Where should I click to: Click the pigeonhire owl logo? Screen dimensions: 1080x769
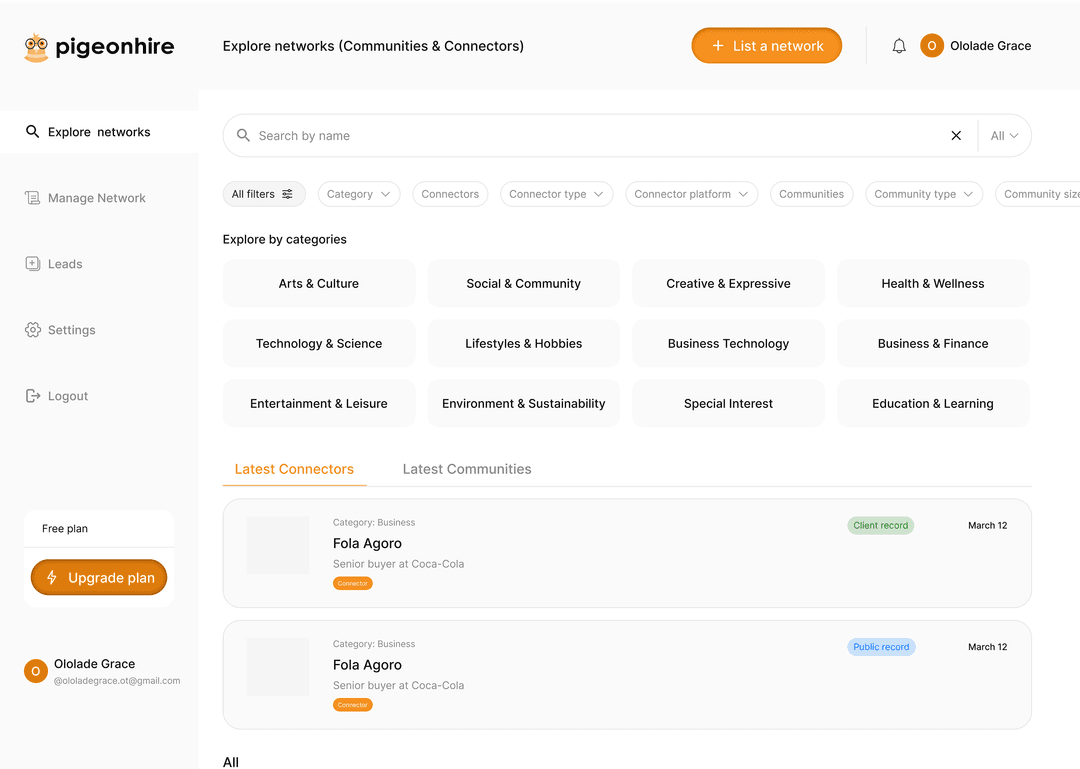click(36, 47)
